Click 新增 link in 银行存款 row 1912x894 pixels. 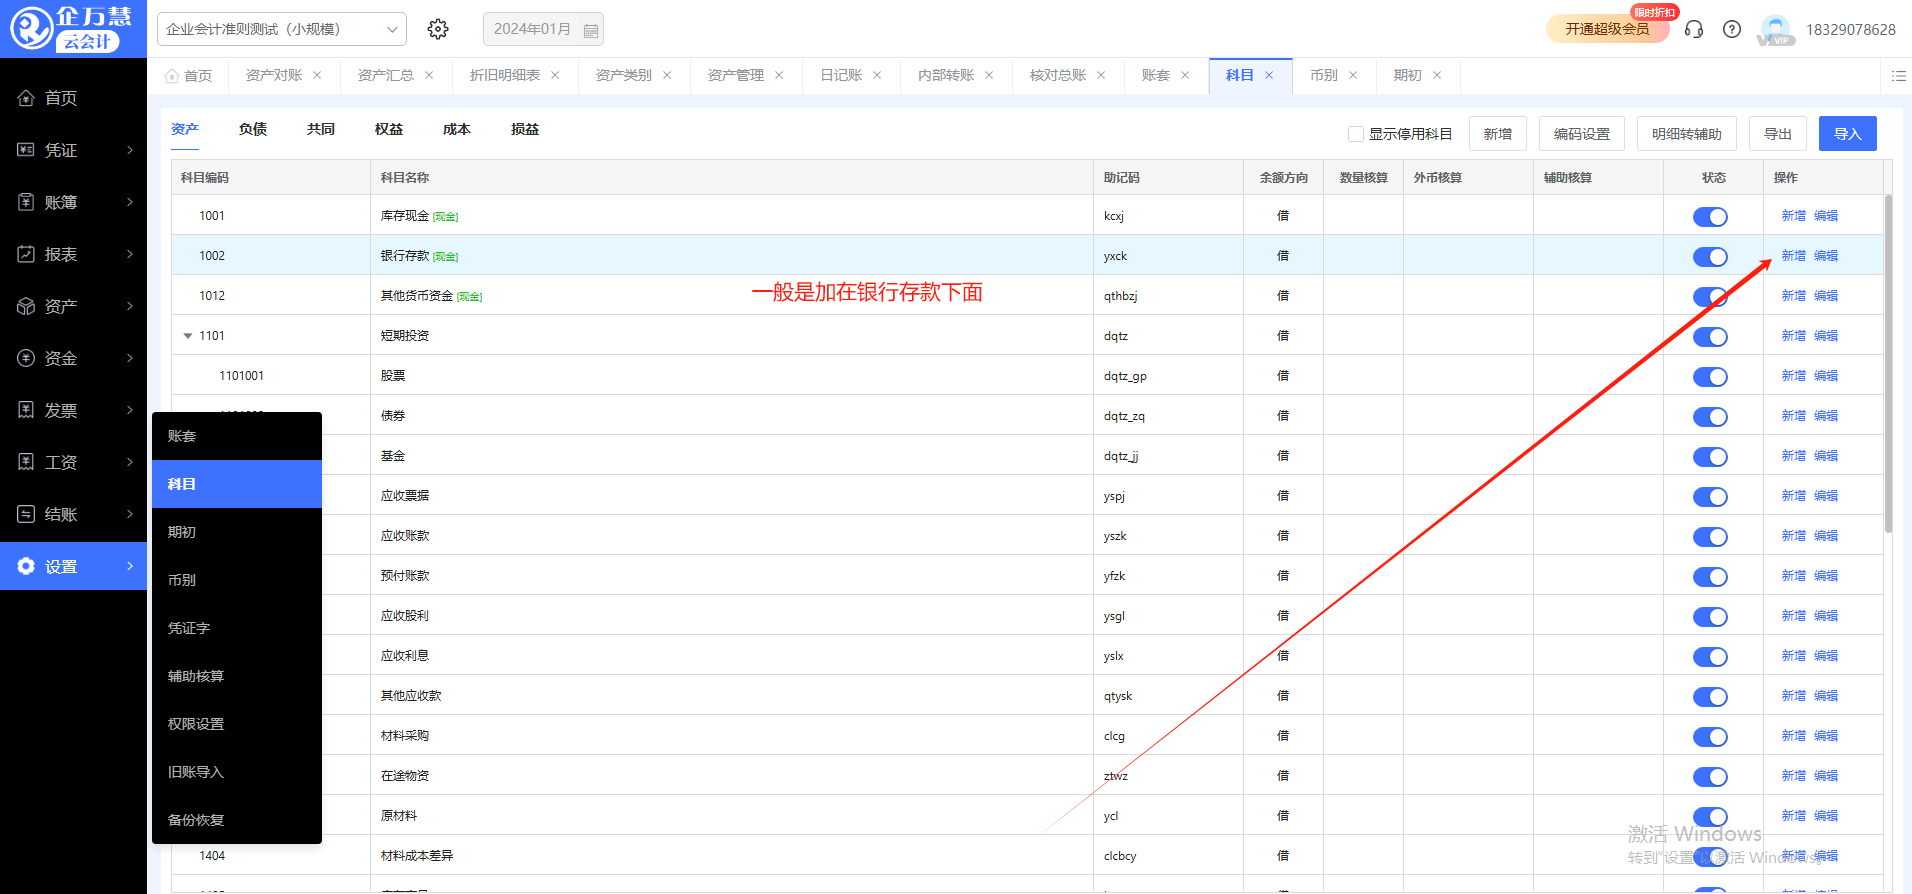tap(1794, 256)
